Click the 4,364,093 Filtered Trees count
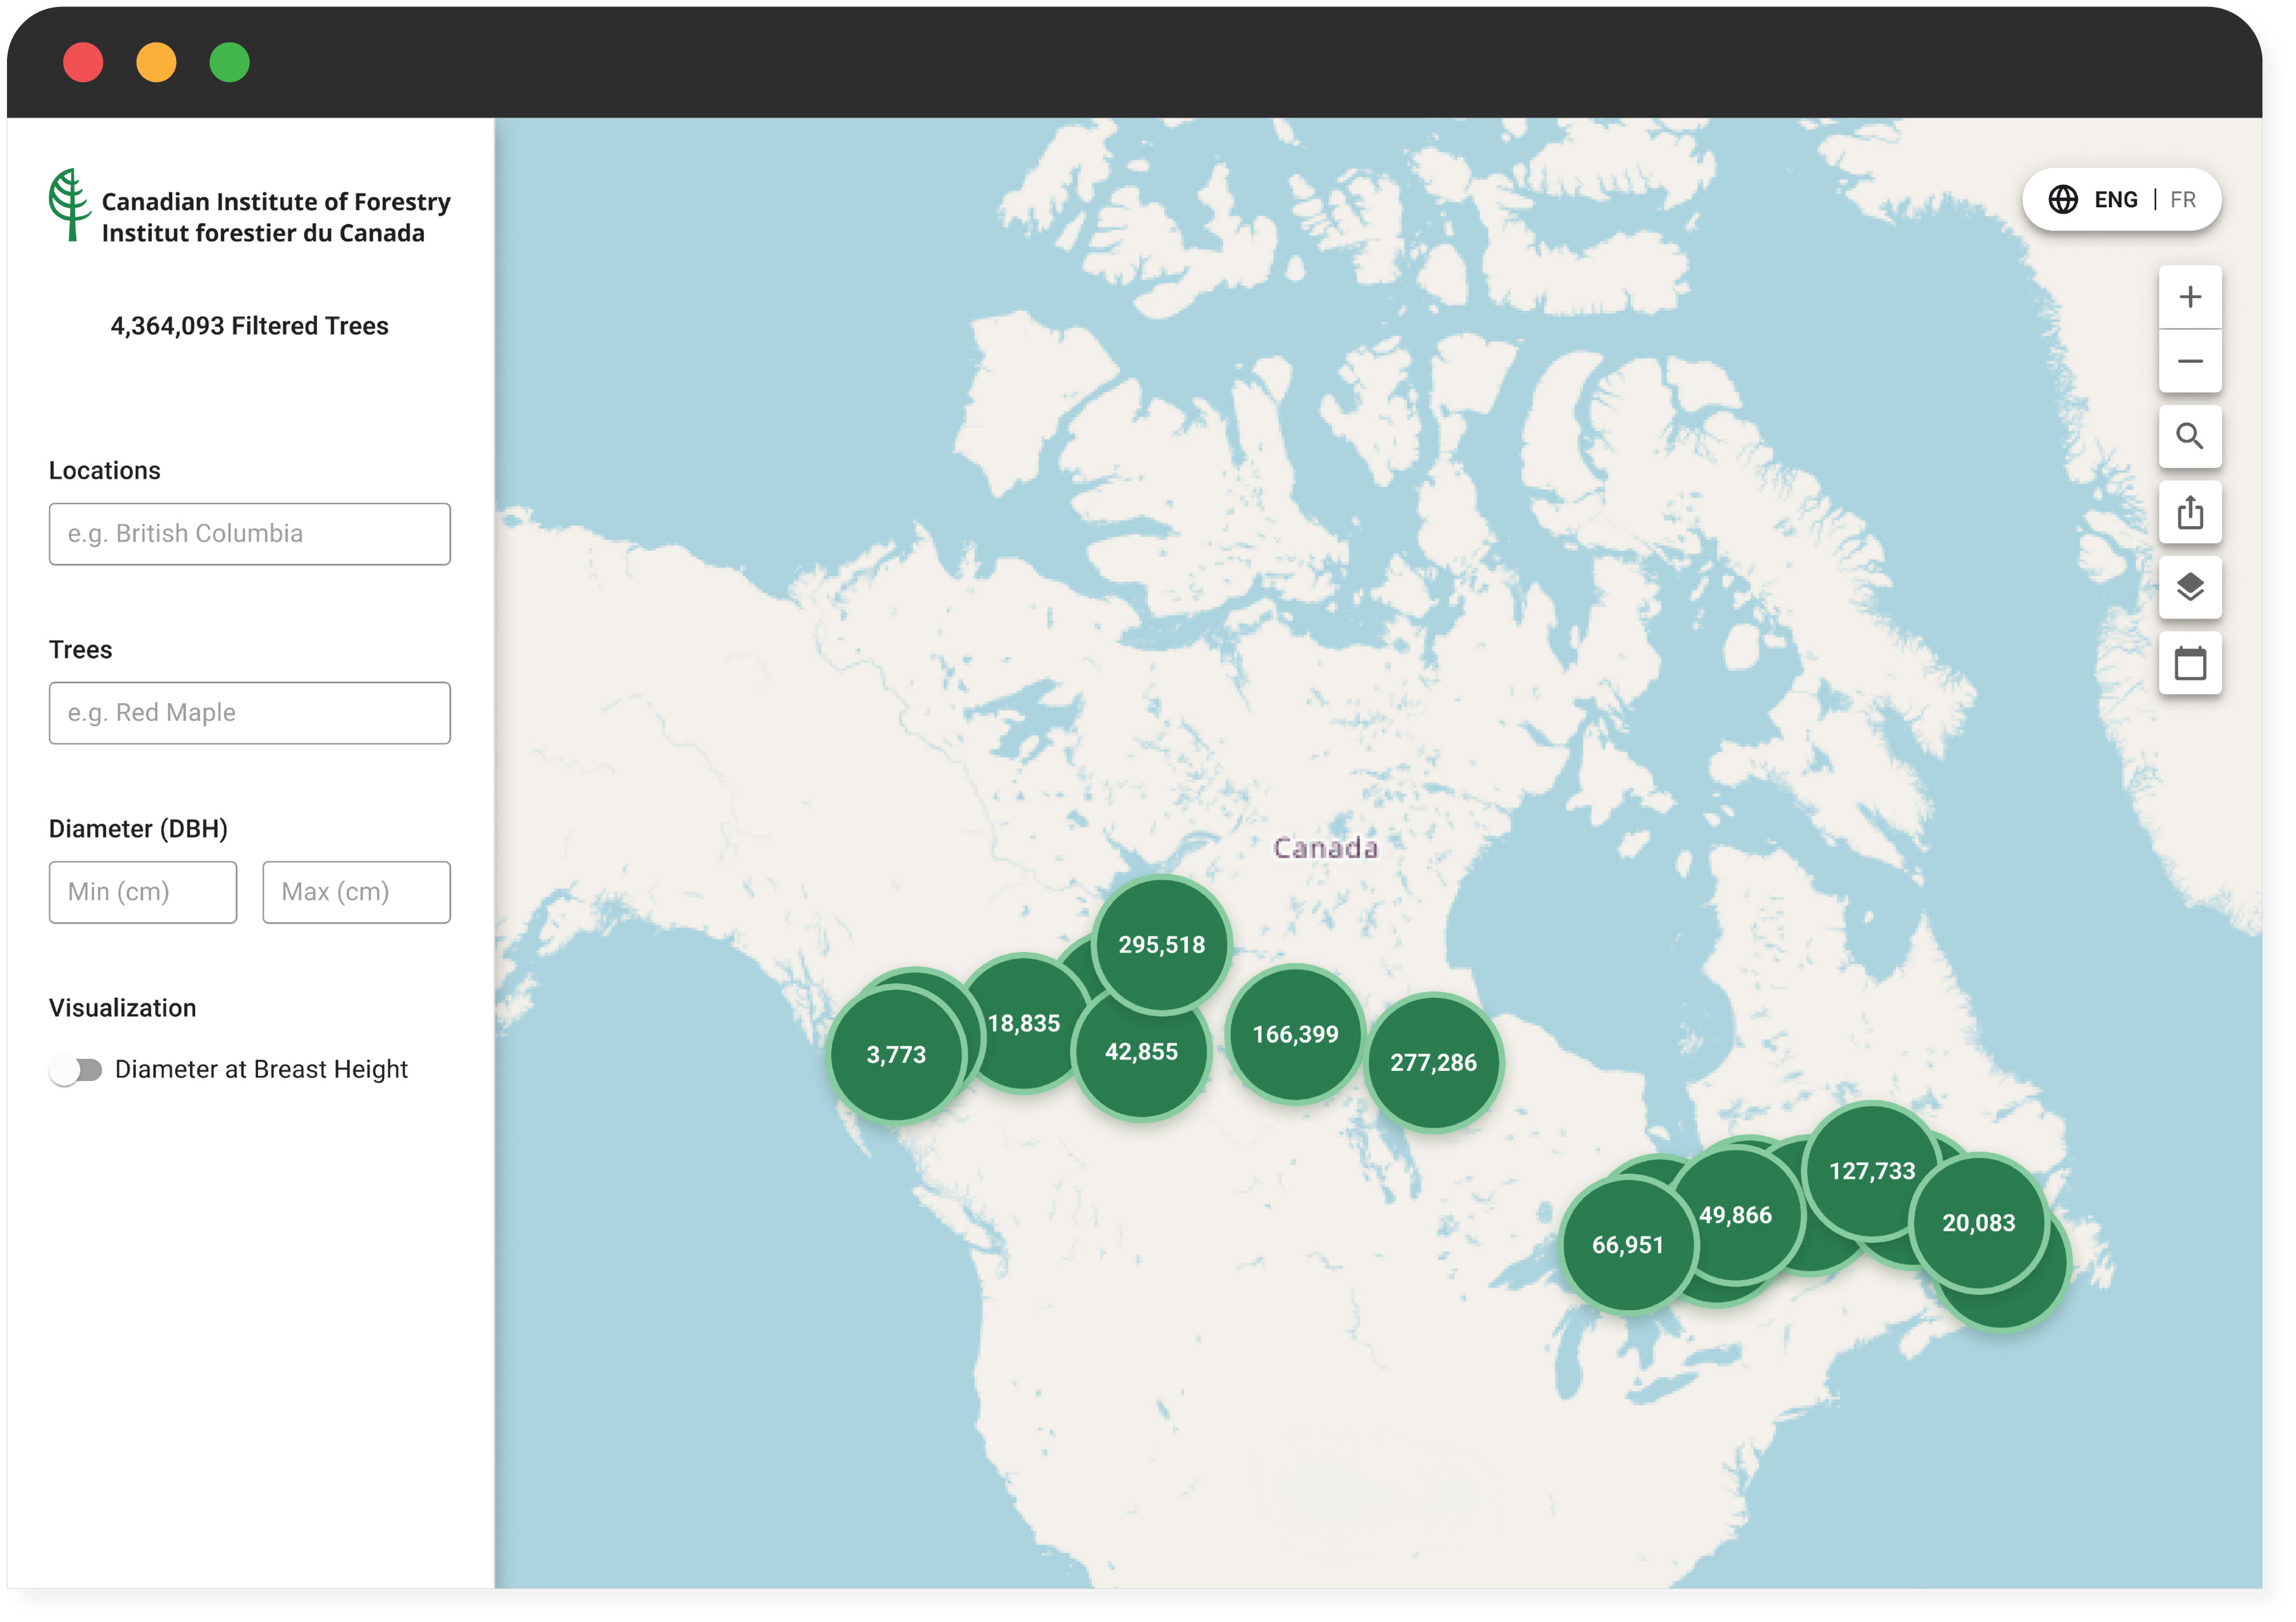 tap(250, 326)
